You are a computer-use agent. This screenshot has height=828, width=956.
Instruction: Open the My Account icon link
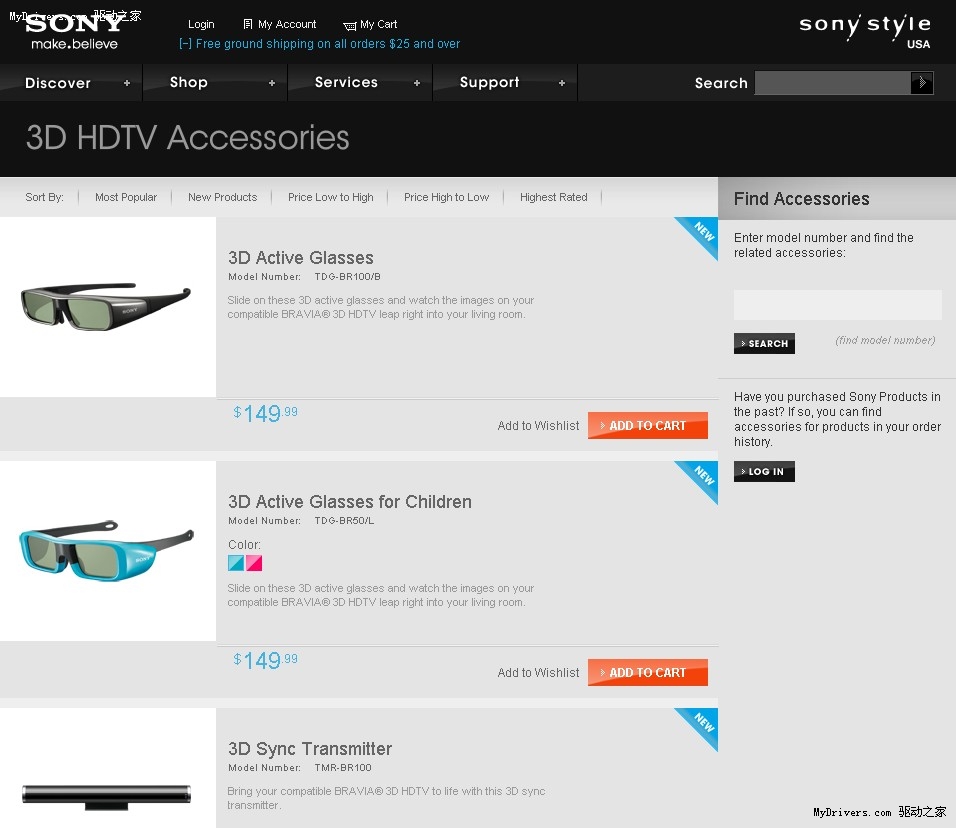(248, 24)
